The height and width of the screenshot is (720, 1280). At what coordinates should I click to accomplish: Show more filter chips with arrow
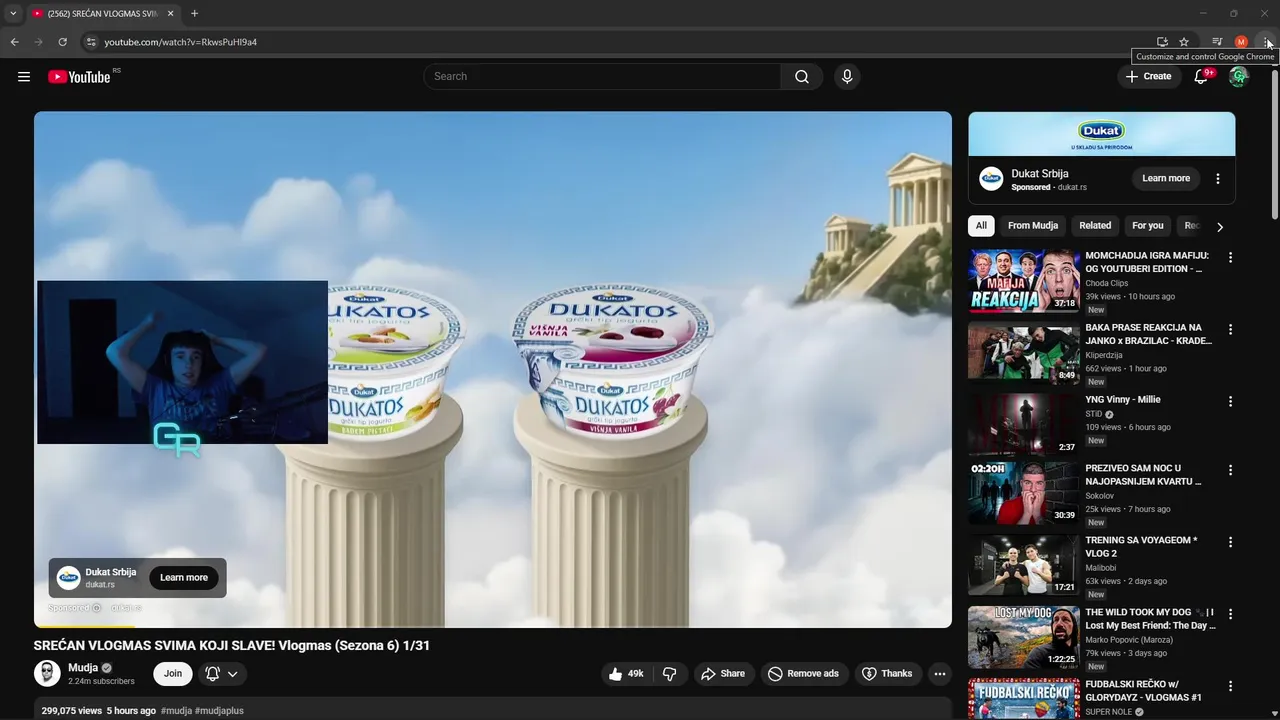coord(1220,227)
